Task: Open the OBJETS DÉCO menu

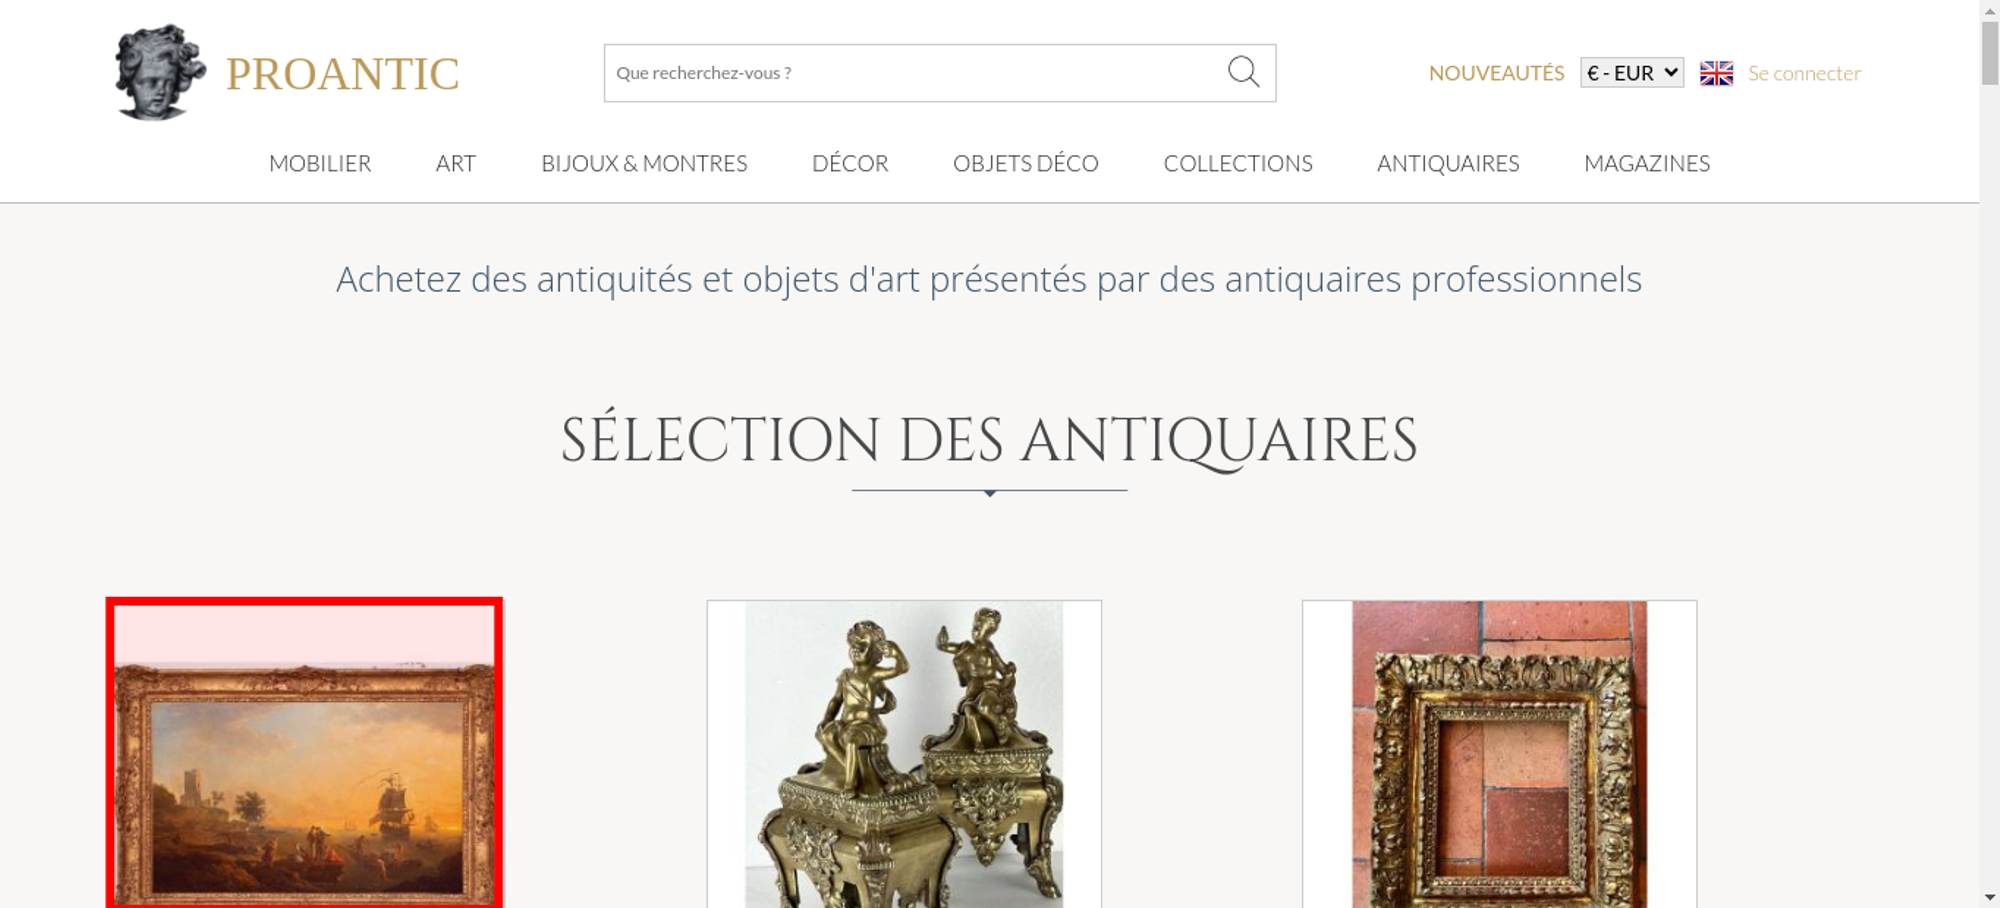Action: (1026, 163)
